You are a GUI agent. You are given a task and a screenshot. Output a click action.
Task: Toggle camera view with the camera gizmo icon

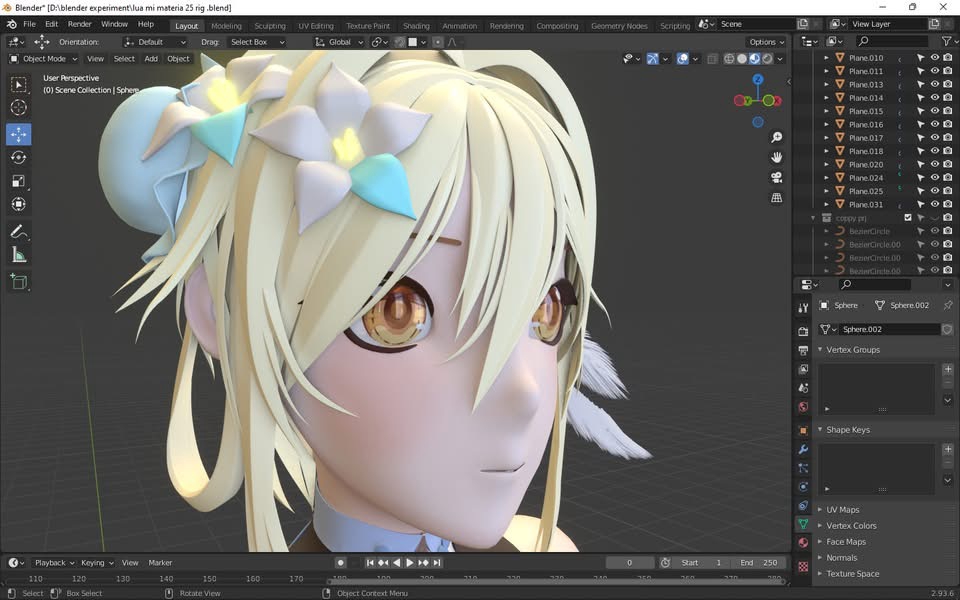[x=776, y=177]
